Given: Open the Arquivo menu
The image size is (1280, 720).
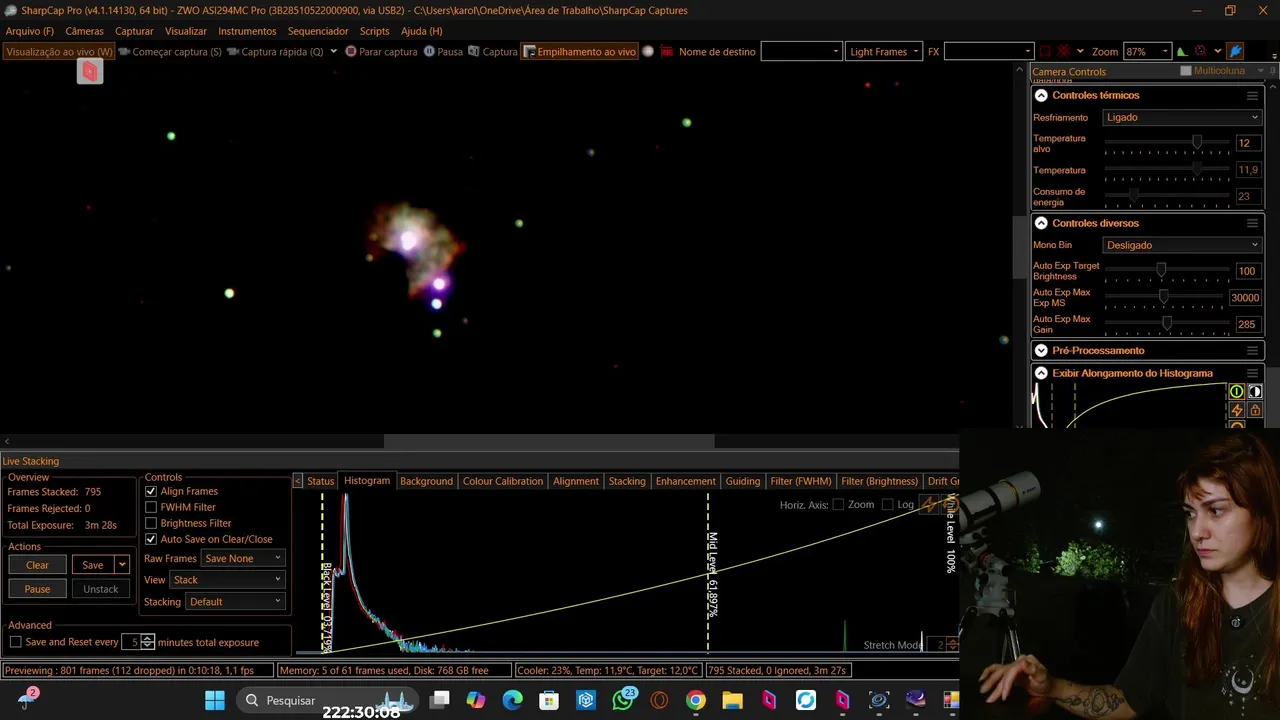Looking at the screenshot, I should click(x=30, y=31).
